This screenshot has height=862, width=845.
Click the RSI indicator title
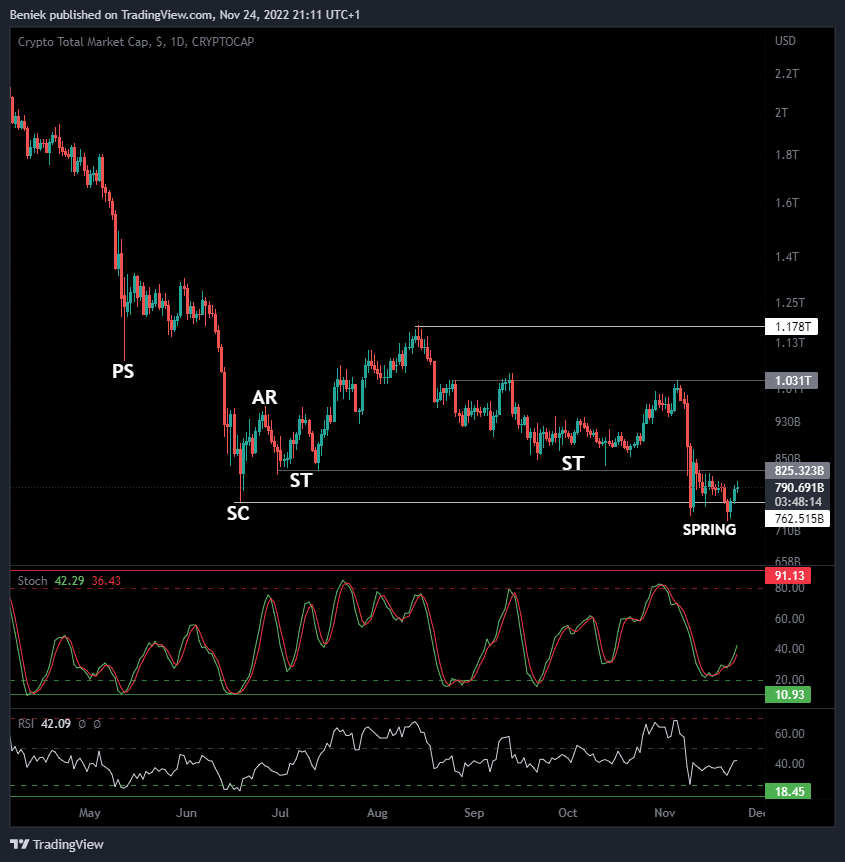pyautogui.click(x=26, y=723)
